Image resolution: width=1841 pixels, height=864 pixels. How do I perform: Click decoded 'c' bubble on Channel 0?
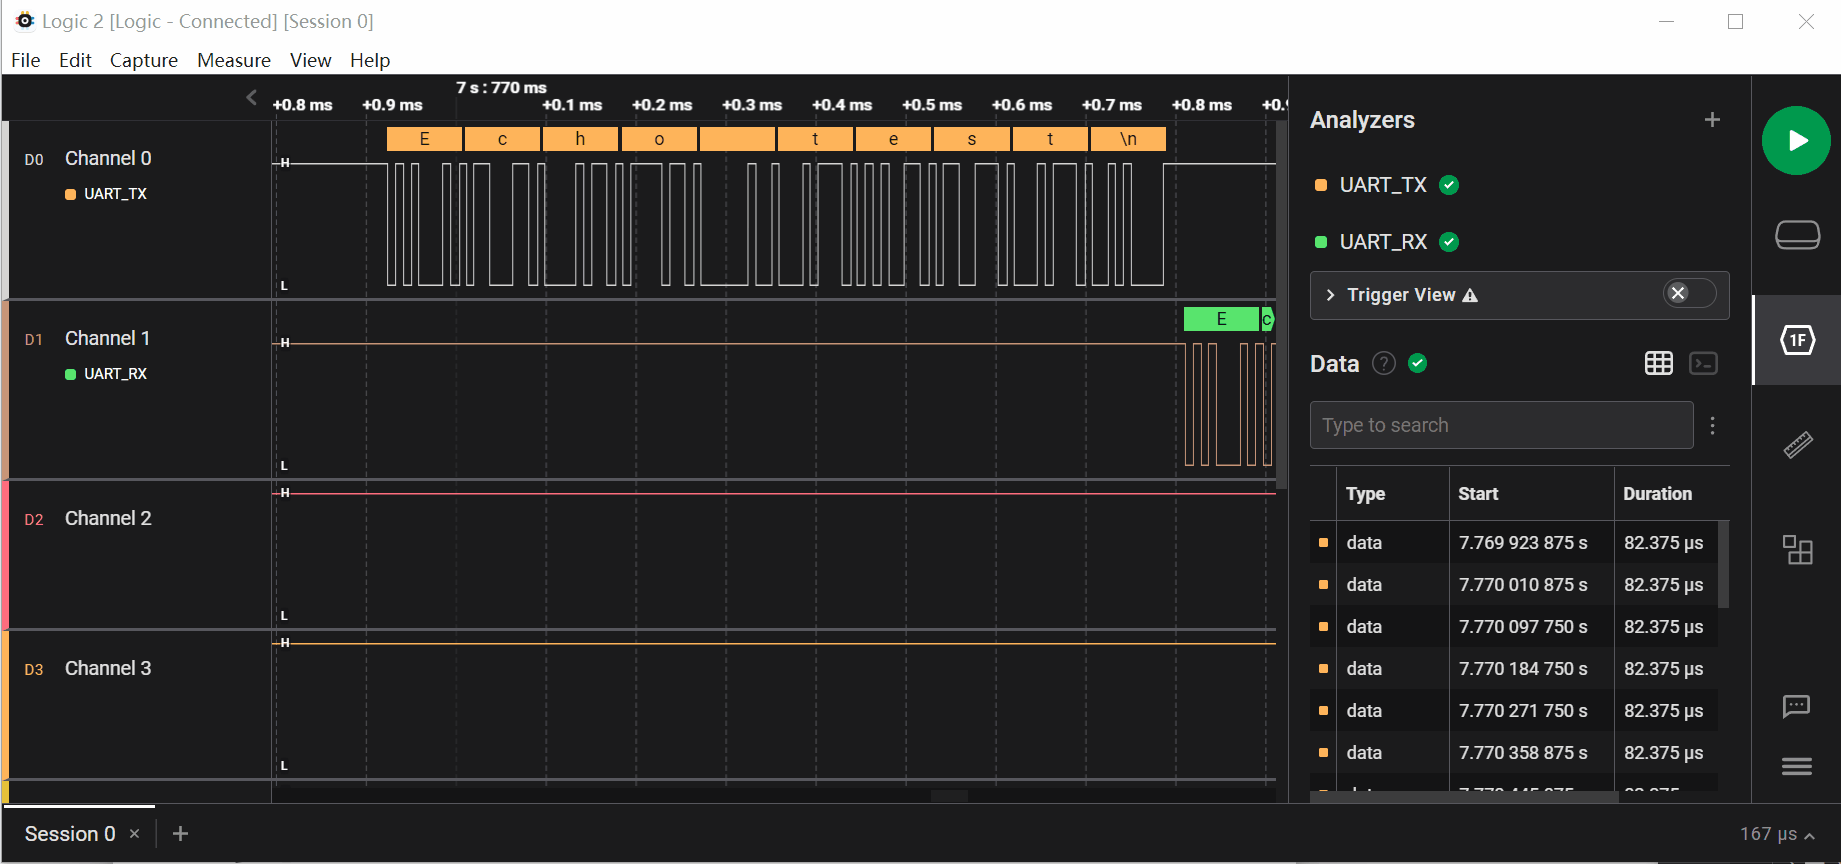pyautogui.click(x=502, y=139)
